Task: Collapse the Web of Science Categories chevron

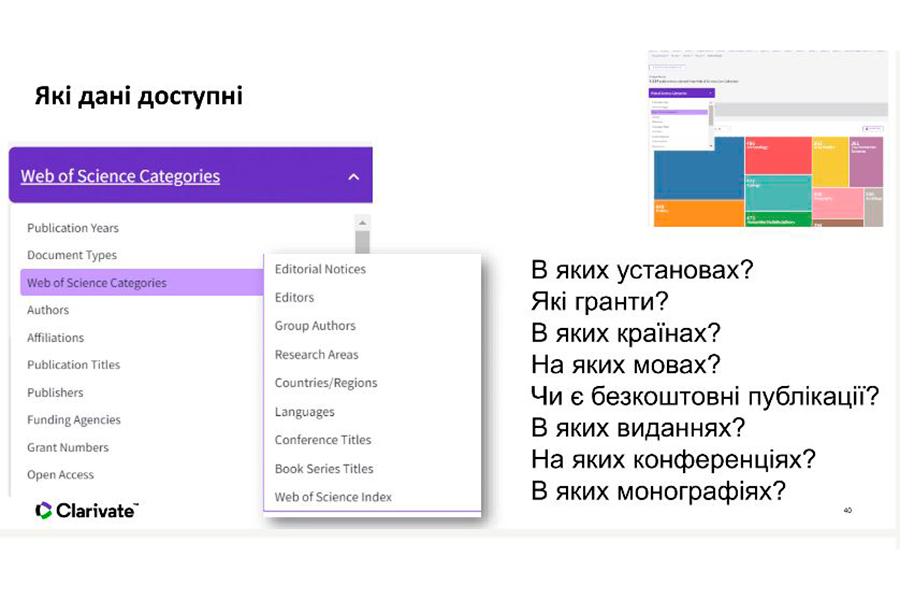Action: 354,177
